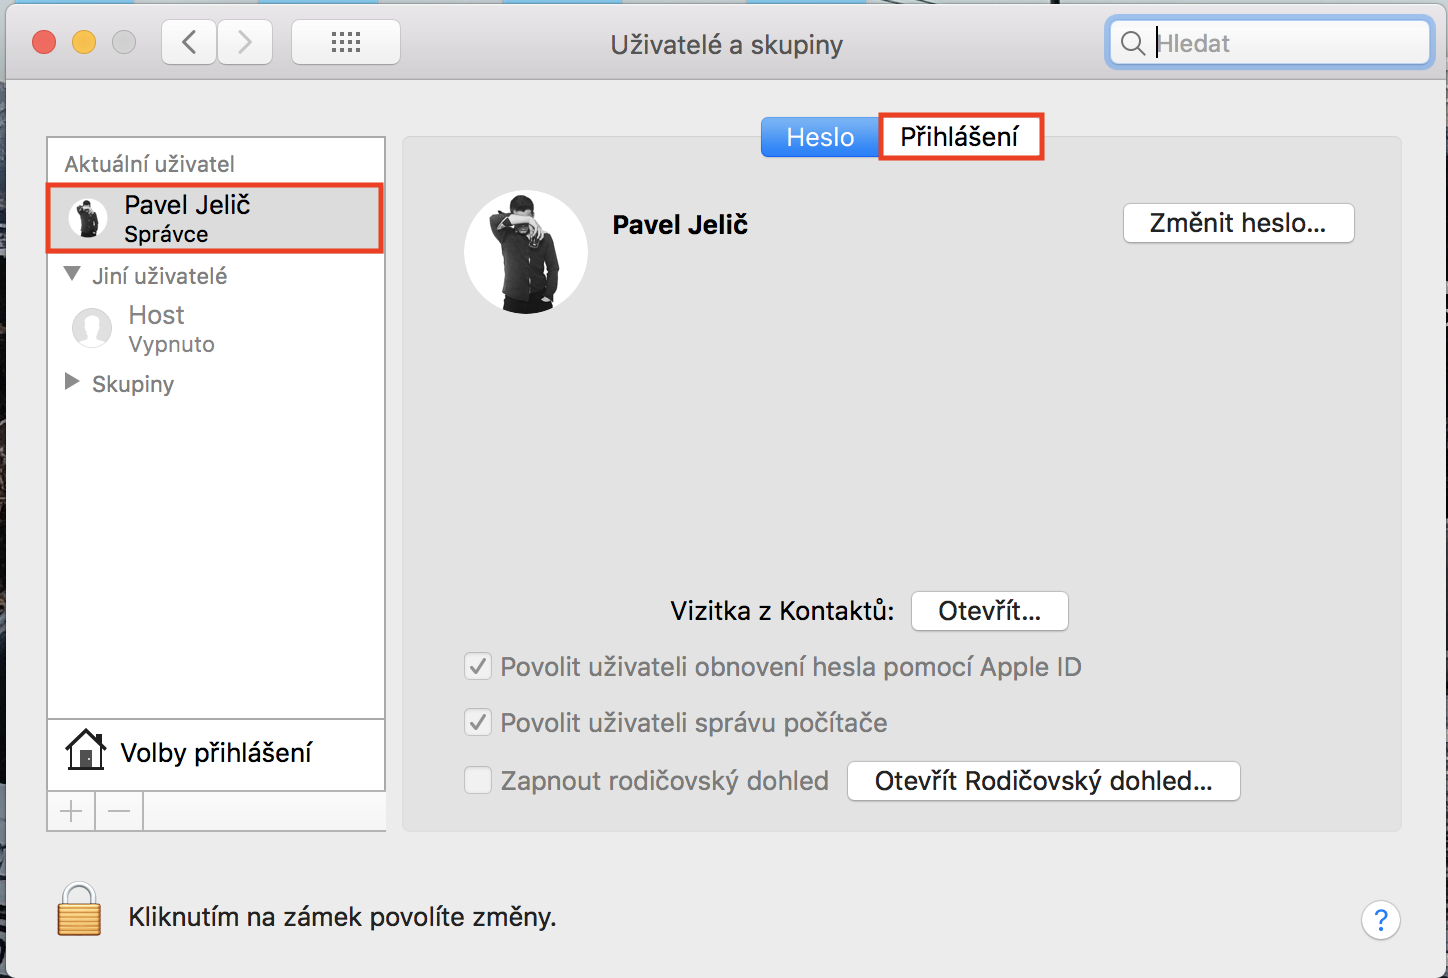Show all preferences grid button
Image resolution: width=1448 pixels, height=978 pixels.
click(346, 43)
